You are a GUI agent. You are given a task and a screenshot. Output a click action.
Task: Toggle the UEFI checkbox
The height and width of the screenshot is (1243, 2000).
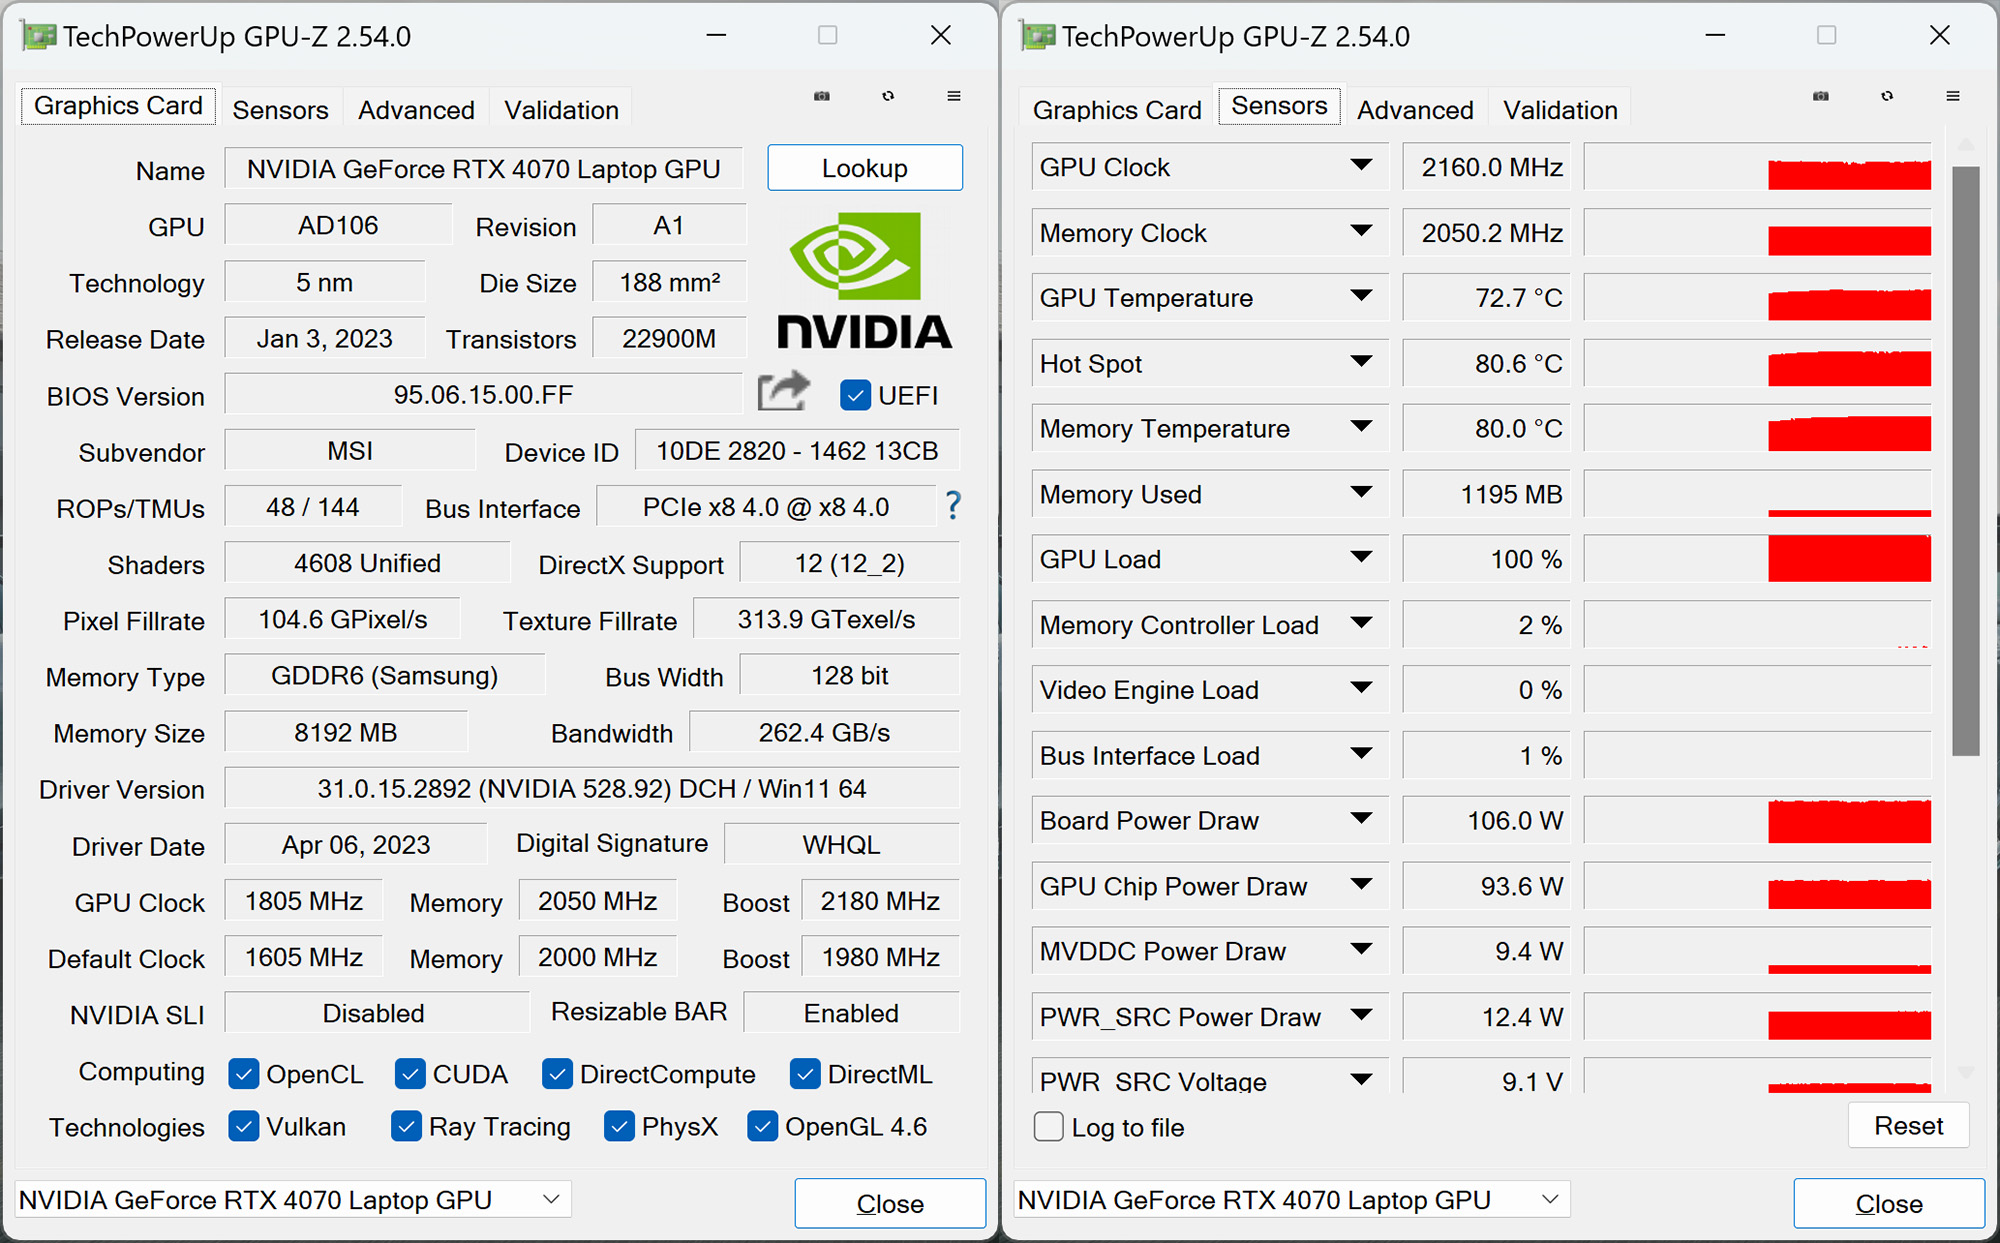point(855,395)
